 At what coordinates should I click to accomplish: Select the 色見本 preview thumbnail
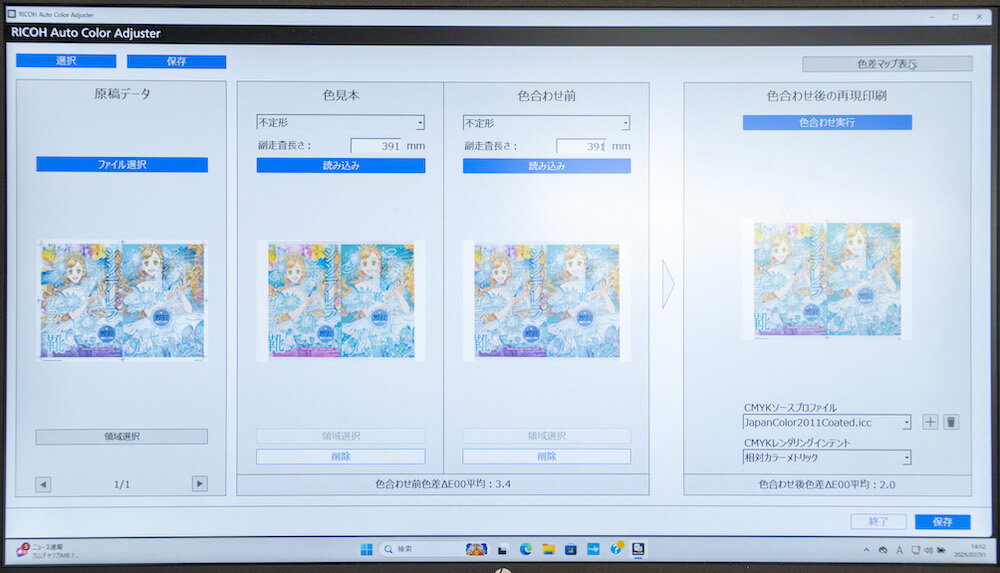click(x=341, y=301)
